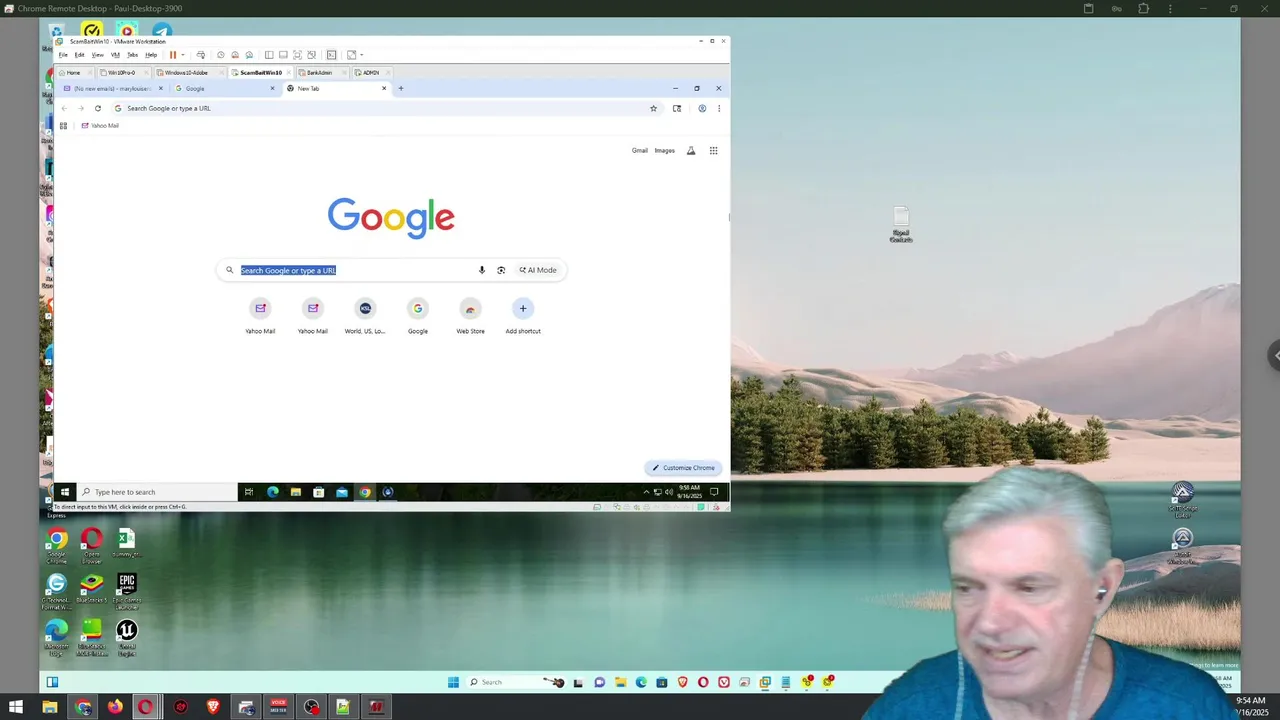Open the Search Labs flask icon
The height and width of the screenshot is (720, 1280).
[691, 151]
